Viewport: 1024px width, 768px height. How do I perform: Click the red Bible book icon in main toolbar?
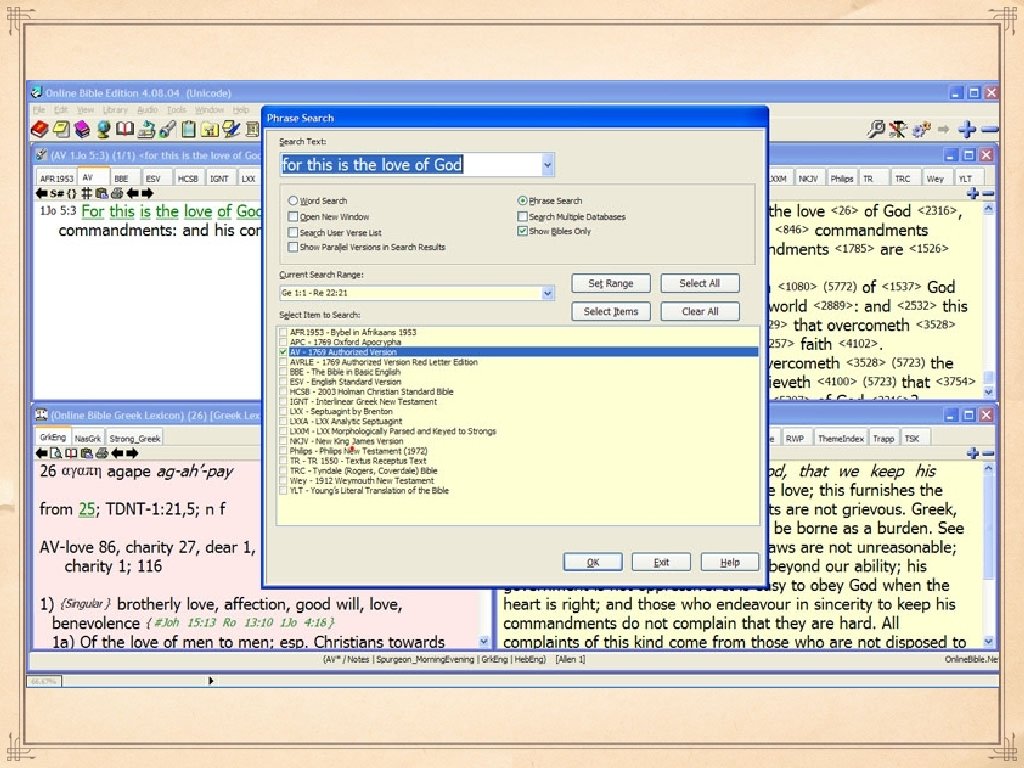[40, 129]
